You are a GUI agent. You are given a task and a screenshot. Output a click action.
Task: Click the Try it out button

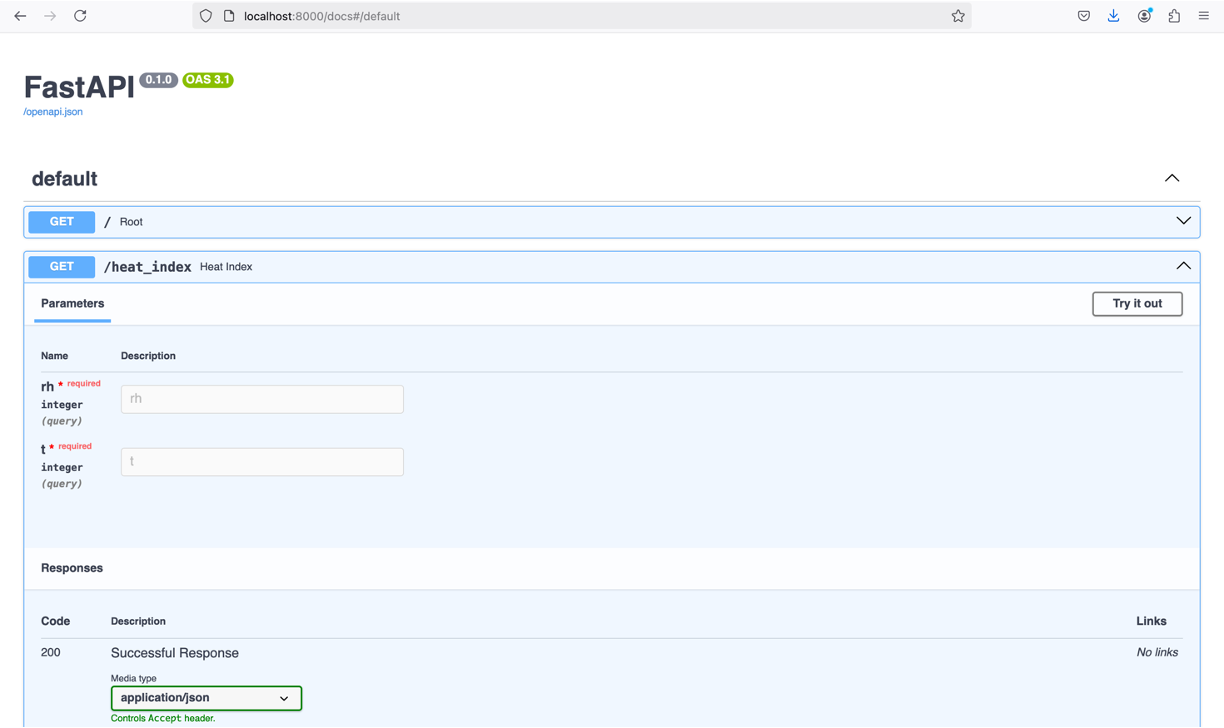1137,304
